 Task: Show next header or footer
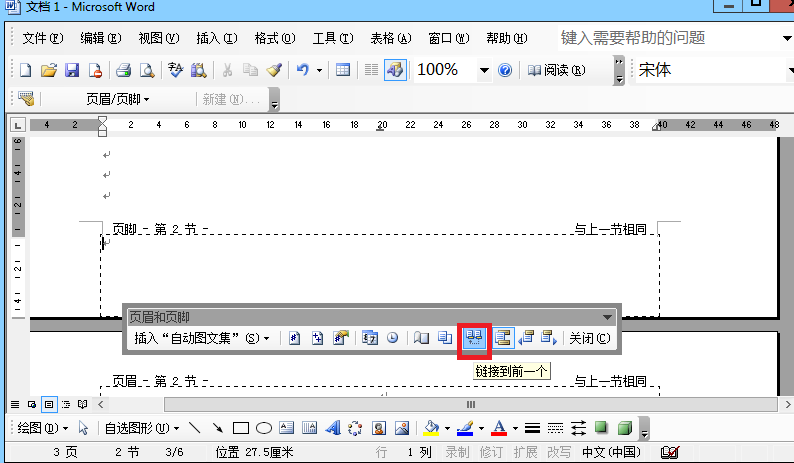pyautogui.click(x=549, y=338)
